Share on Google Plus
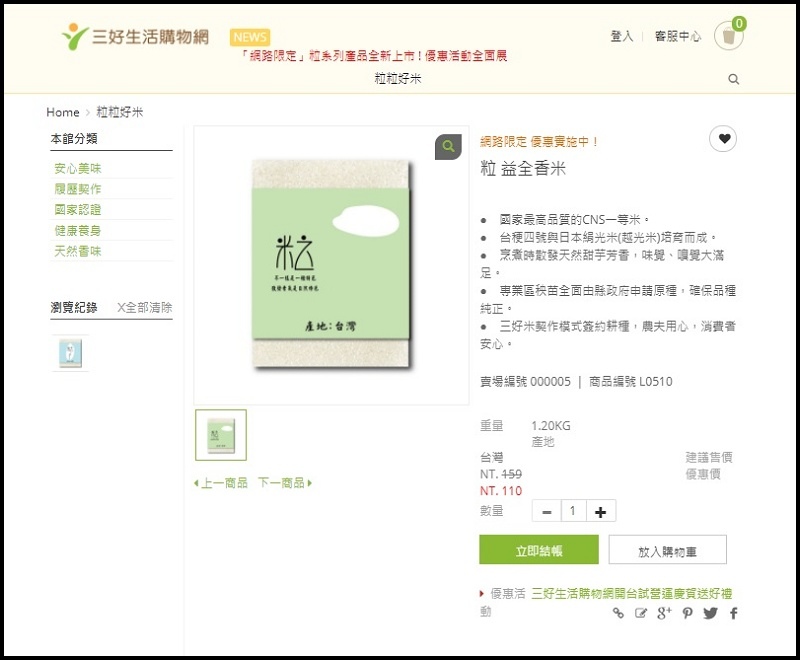 [x=664, y=613]
